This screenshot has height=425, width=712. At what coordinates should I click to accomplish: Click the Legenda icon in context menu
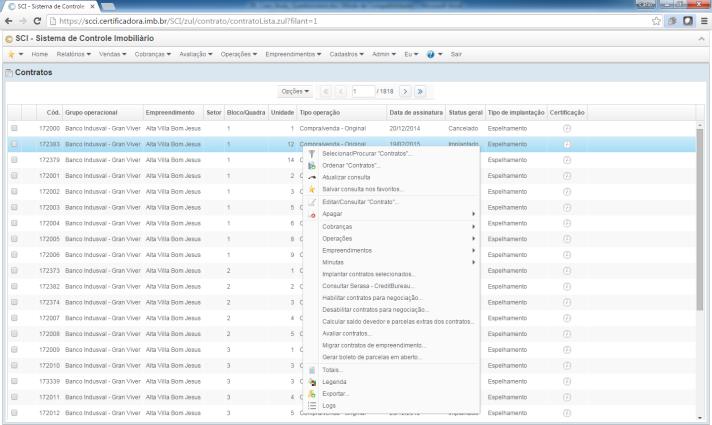(312, 382)
